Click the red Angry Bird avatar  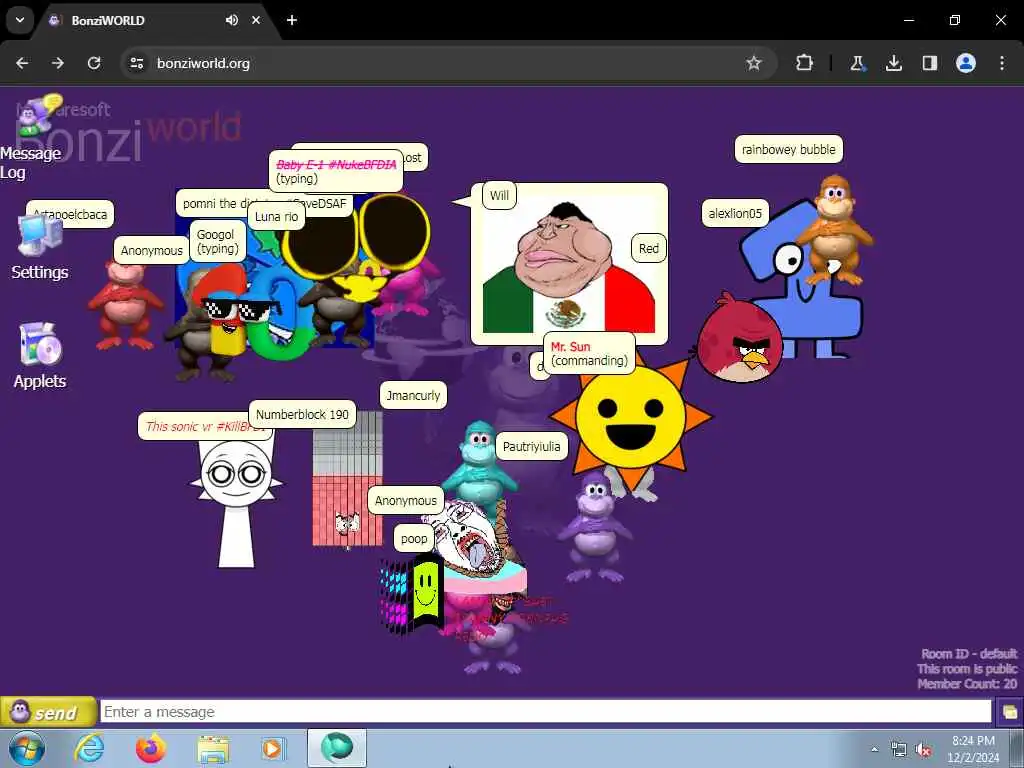[739, 338]
